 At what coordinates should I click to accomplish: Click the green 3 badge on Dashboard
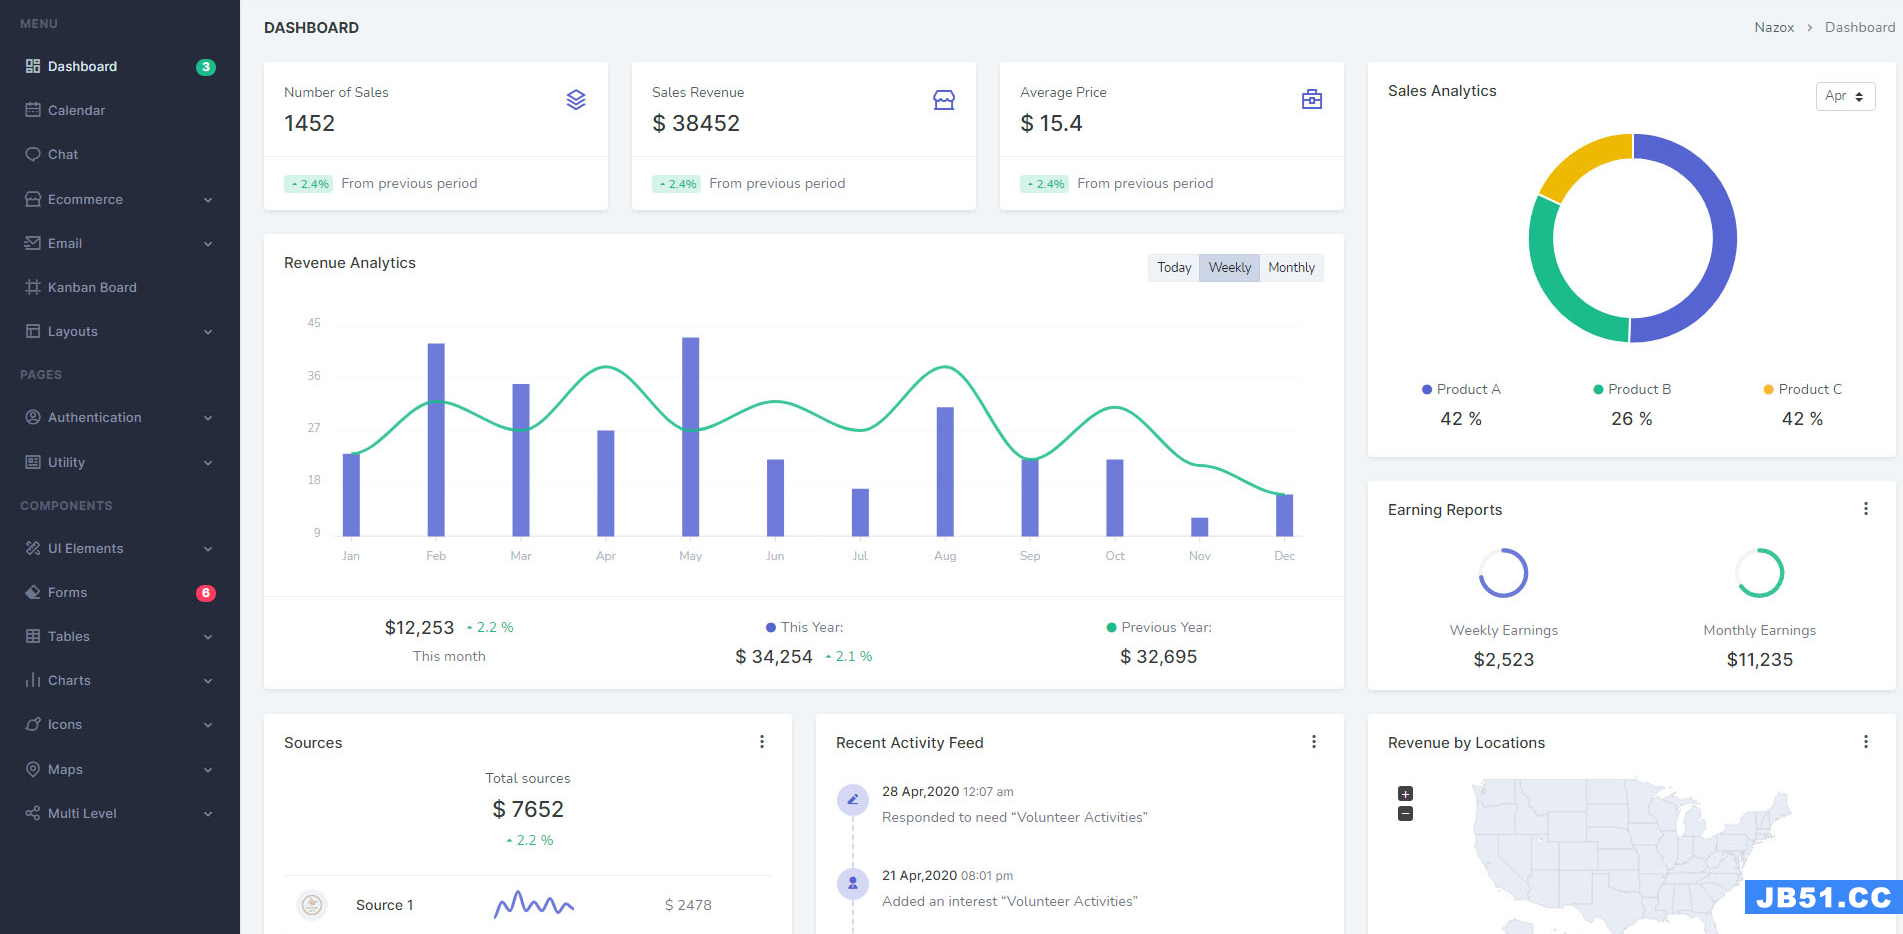point(206,67)
